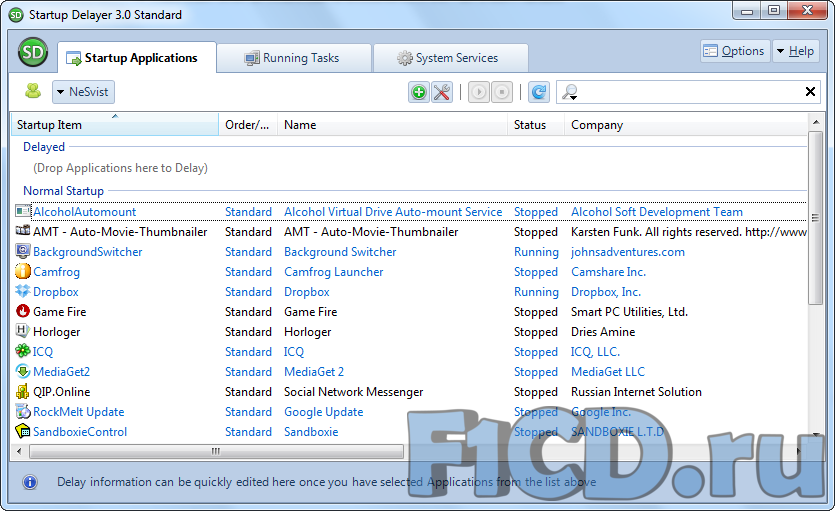This screenshot has width=835, height=511.
Task: Click the orange Camfrog icon
Action: [x=23, y=271]
